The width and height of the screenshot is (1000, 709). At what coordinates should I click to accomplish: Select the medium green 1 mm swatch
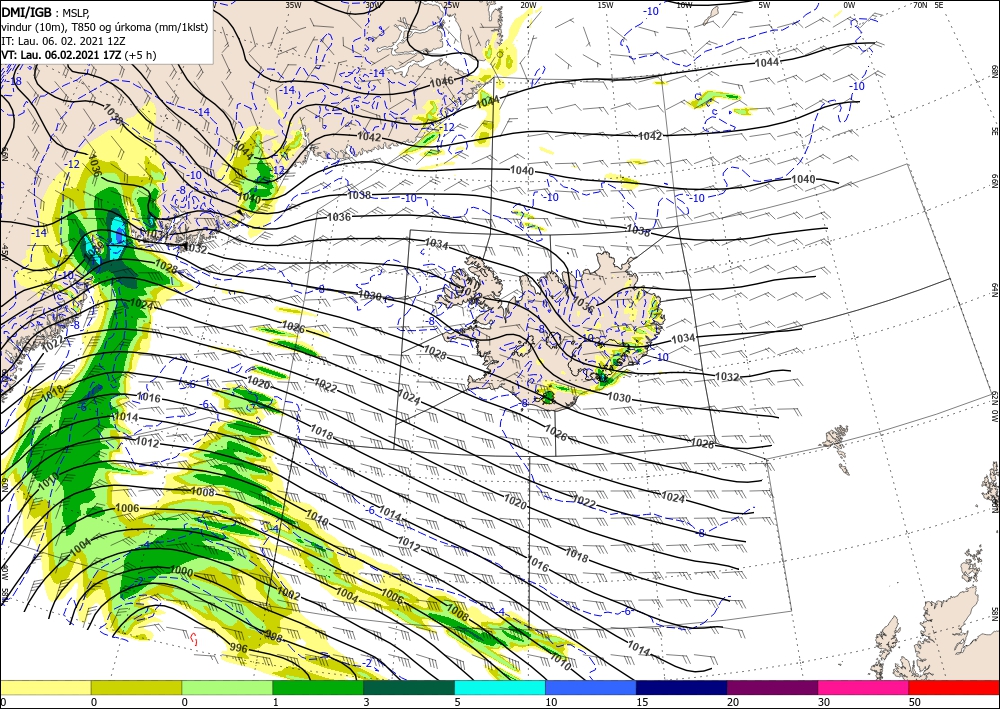click(318, 687)
